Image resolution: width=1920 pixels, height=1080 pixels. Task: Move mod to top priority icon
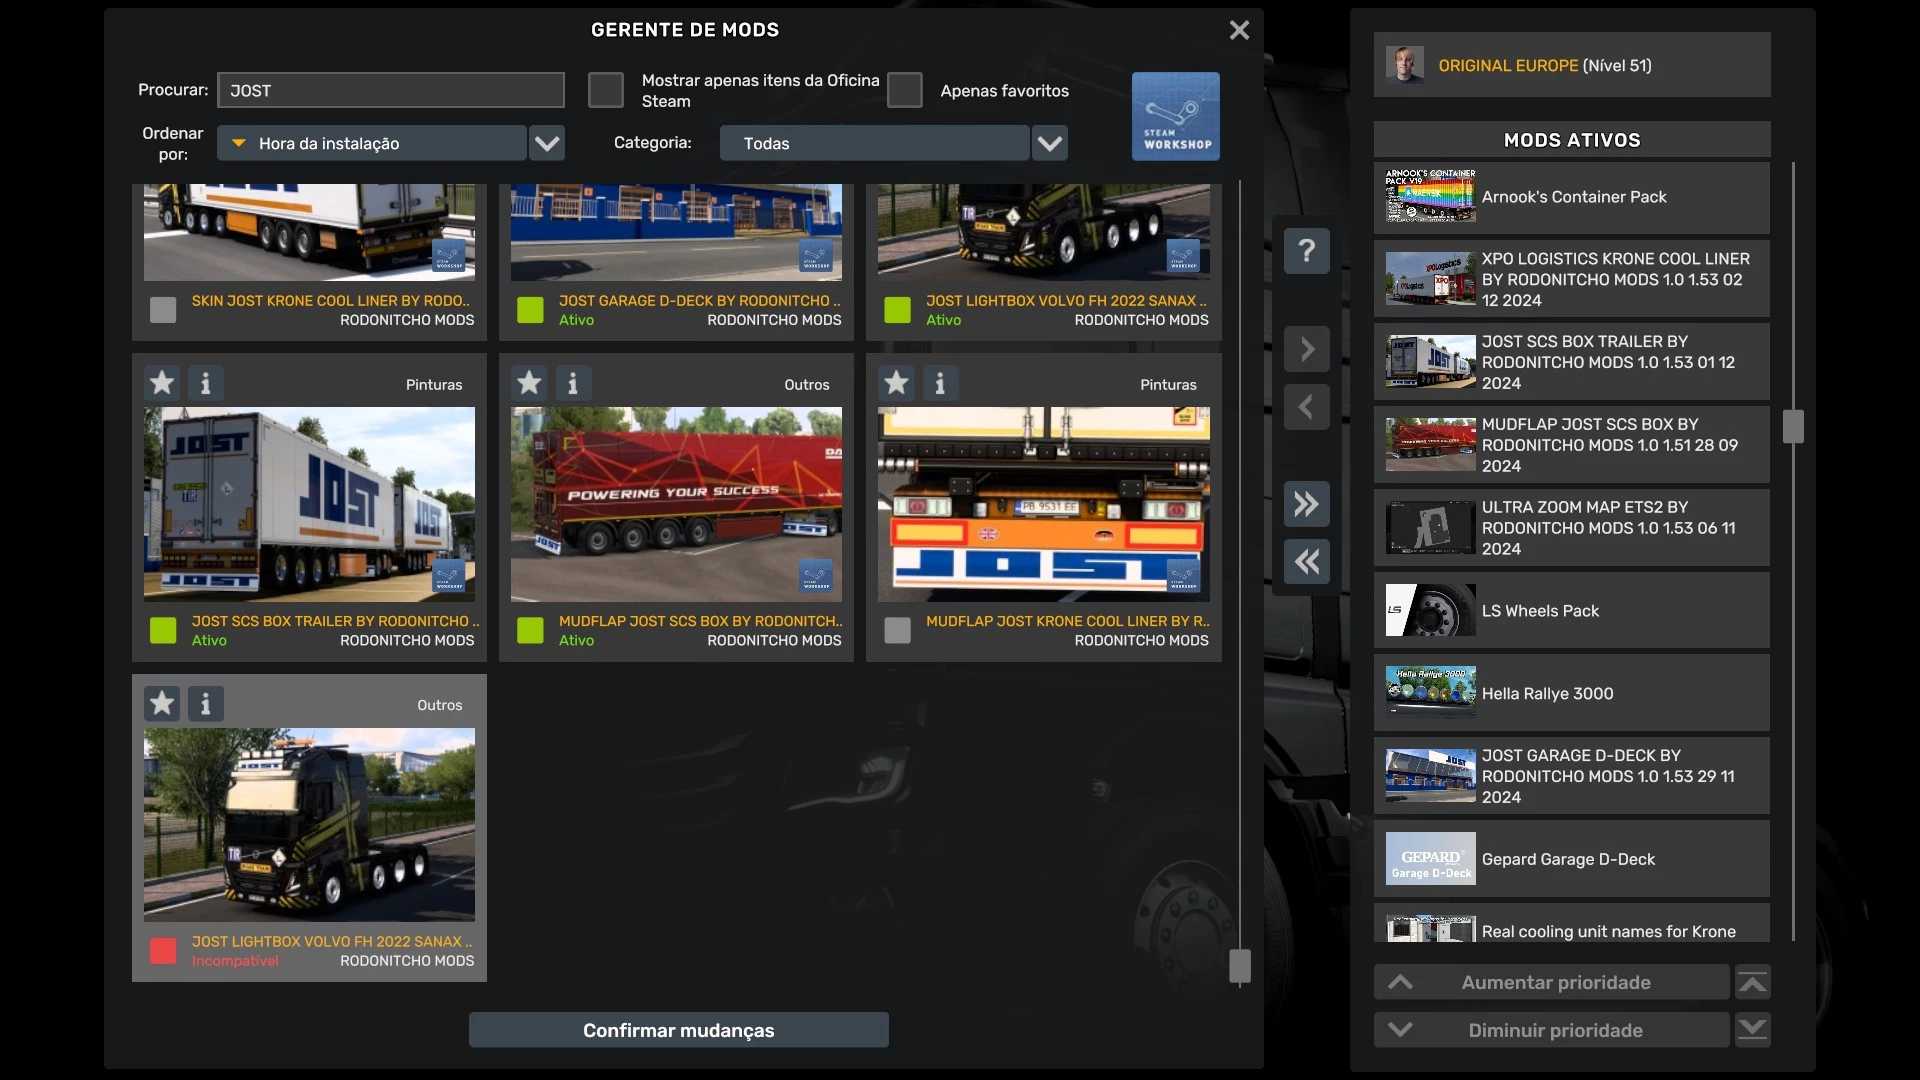(x=1752, y=982)
